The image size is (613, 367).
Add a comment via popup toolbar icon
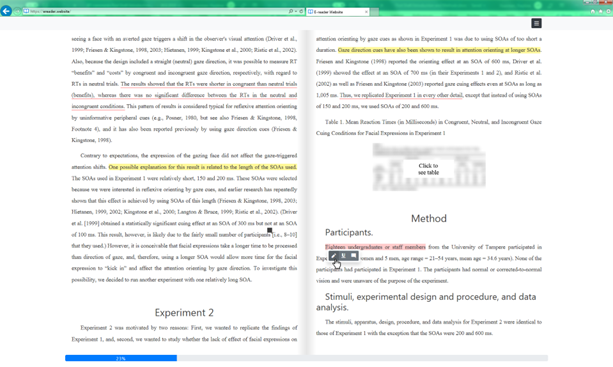pos(353,256)
